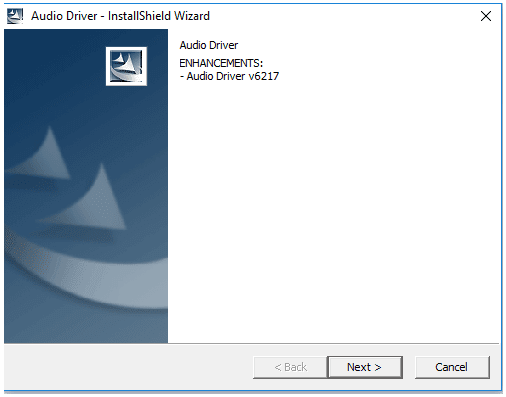506x397 pixels.
Task: Click the "Audio Driver - InstallShield Wizard" title
Action: tap(120, 16)
